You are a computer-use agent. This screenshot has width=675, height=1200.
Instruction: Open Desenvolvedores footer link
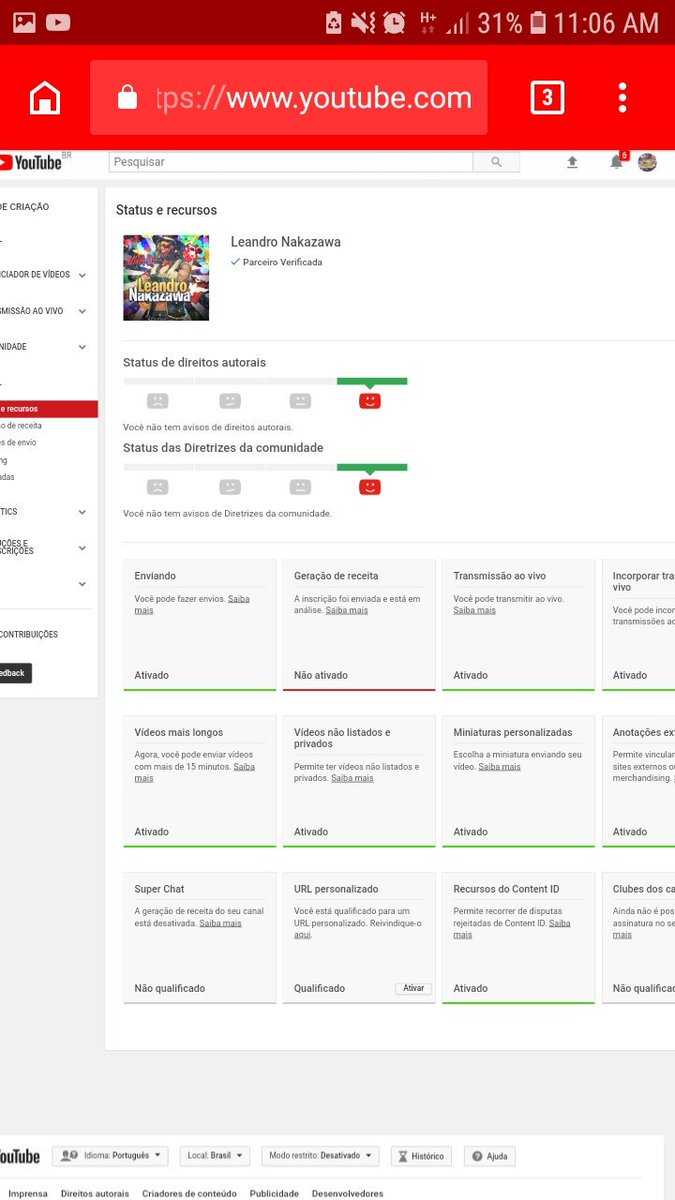coord(348,1193)
